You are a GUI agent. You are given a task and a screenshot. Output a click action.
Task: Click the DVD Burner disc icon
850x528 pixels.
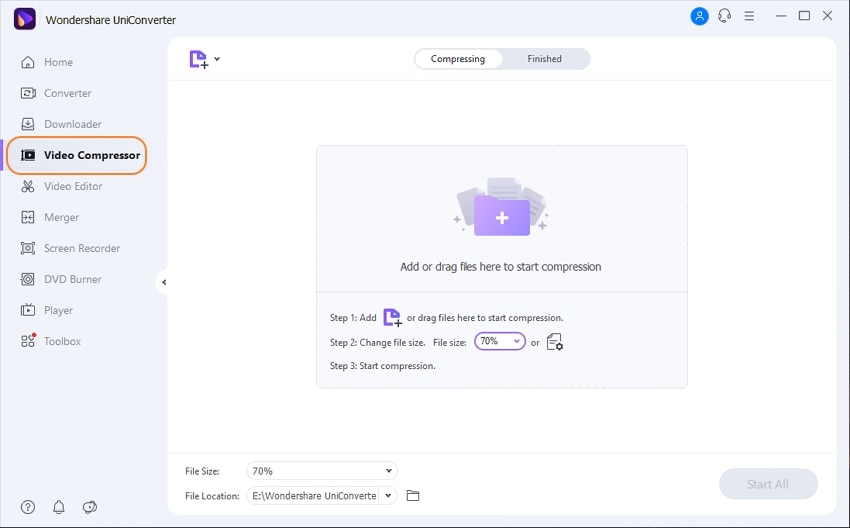coord(28,279)
